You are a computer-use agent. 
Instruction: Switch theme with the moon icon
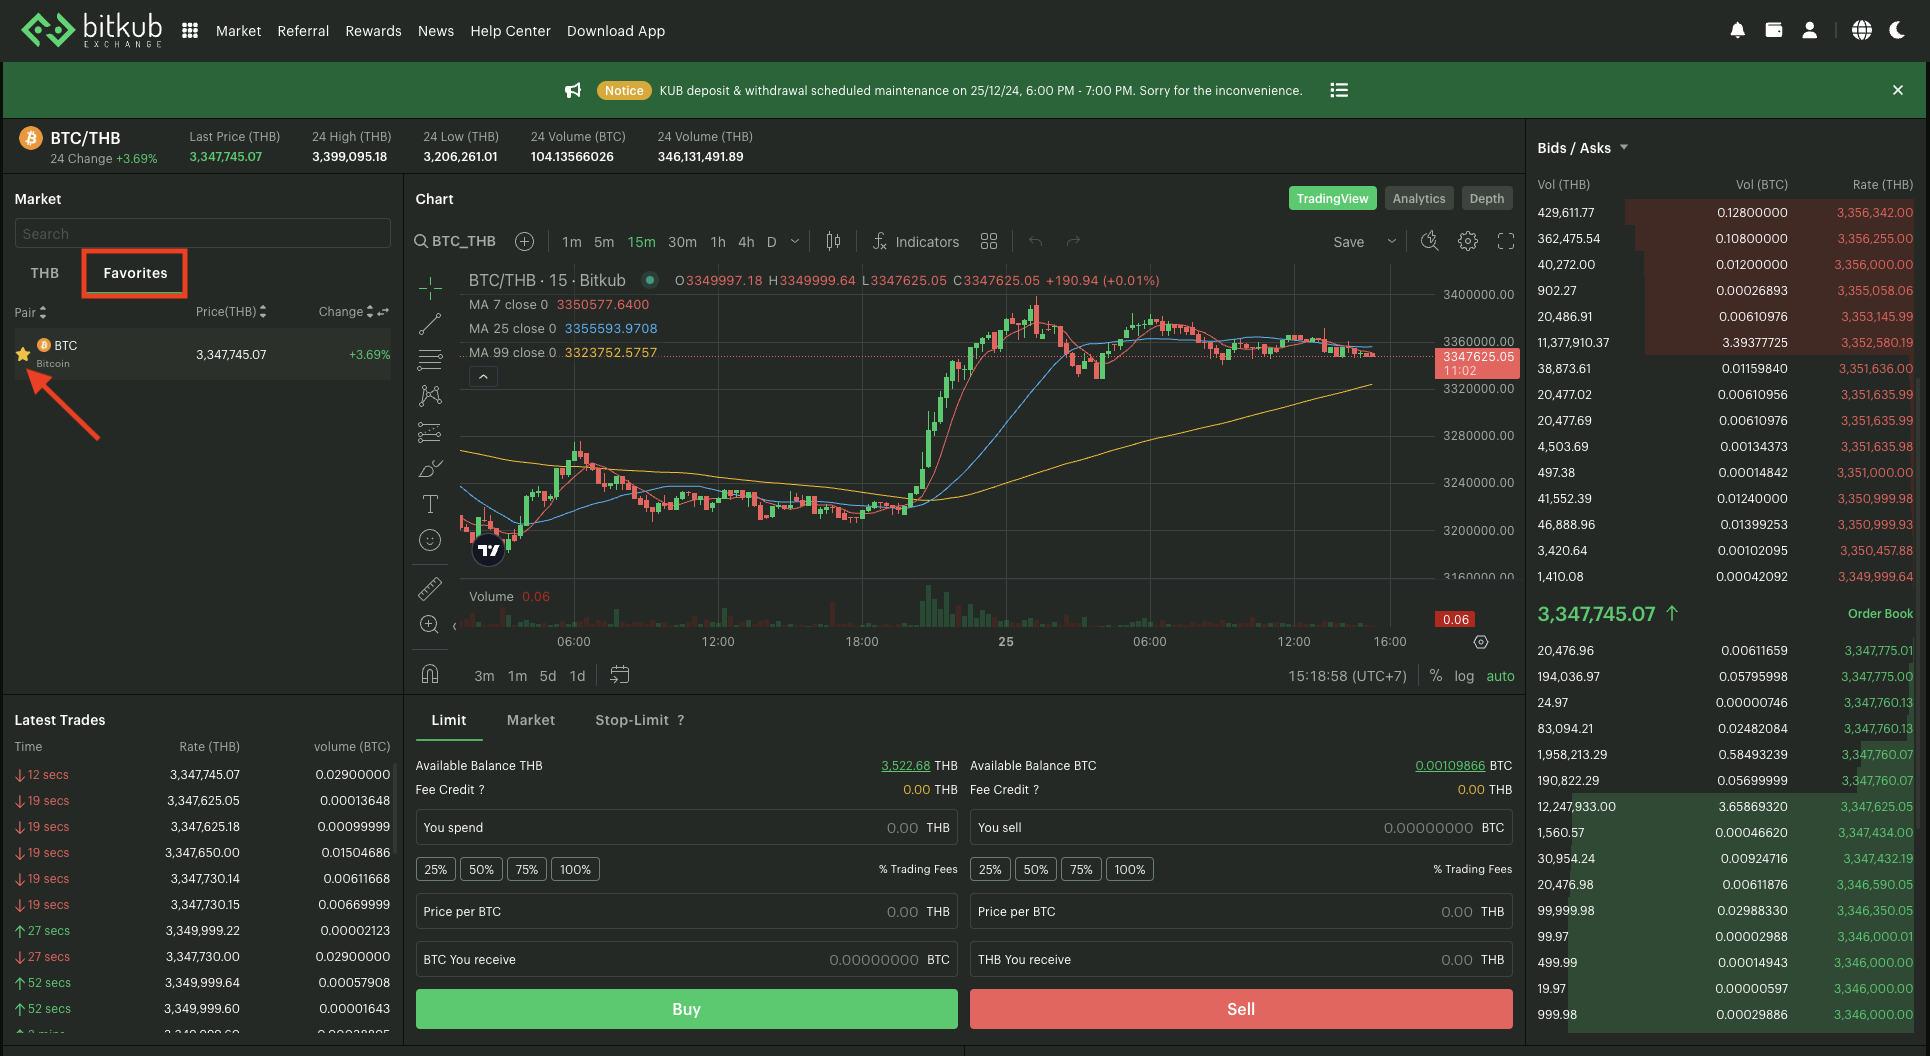(x=1897, y=31)
